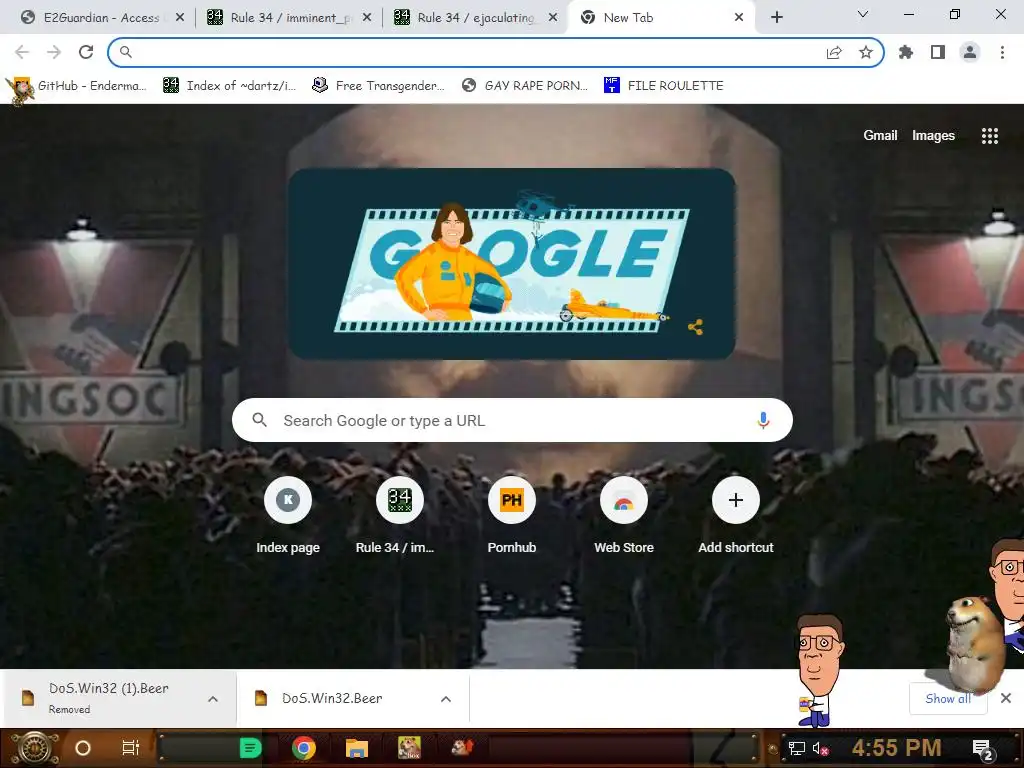Open the GitHub - Enderma... bookmark
This screenshot has width=1024, height=768.
pos(80,86)
